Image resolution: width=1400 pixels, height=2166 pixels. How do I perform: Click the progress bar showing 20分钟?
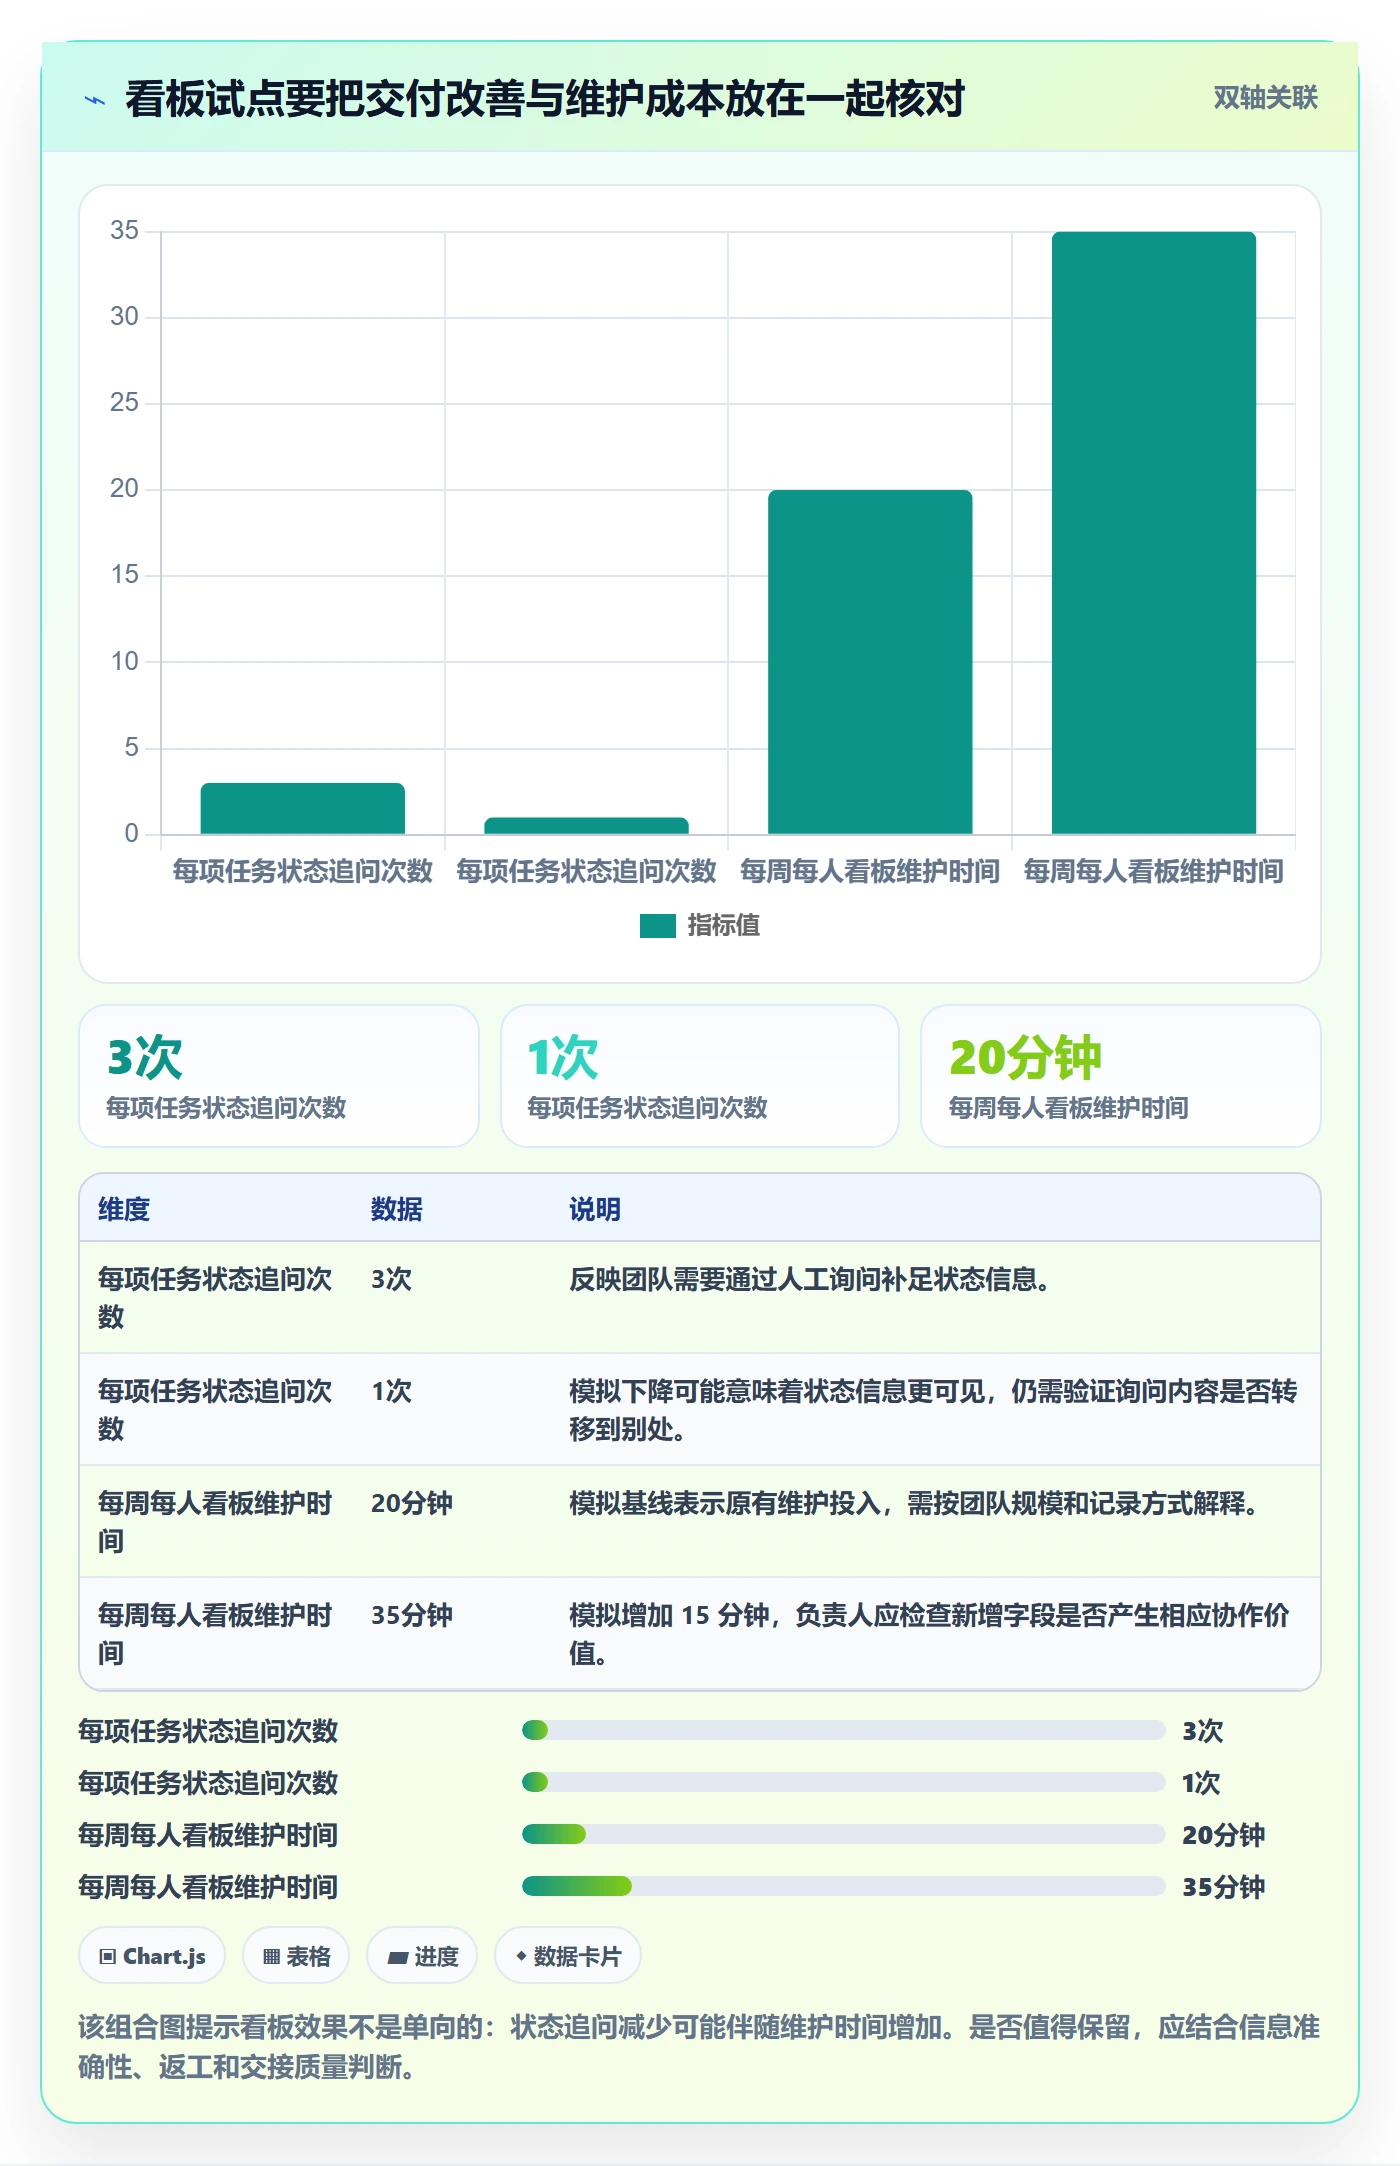coord(843,1834)
